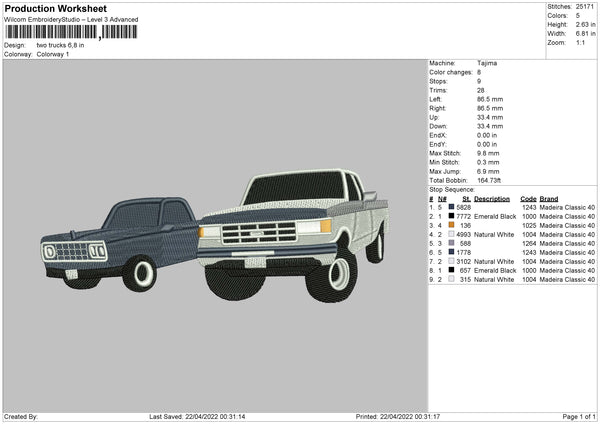Click the Brand column header
600x424 pixels.
pos(549,198)
